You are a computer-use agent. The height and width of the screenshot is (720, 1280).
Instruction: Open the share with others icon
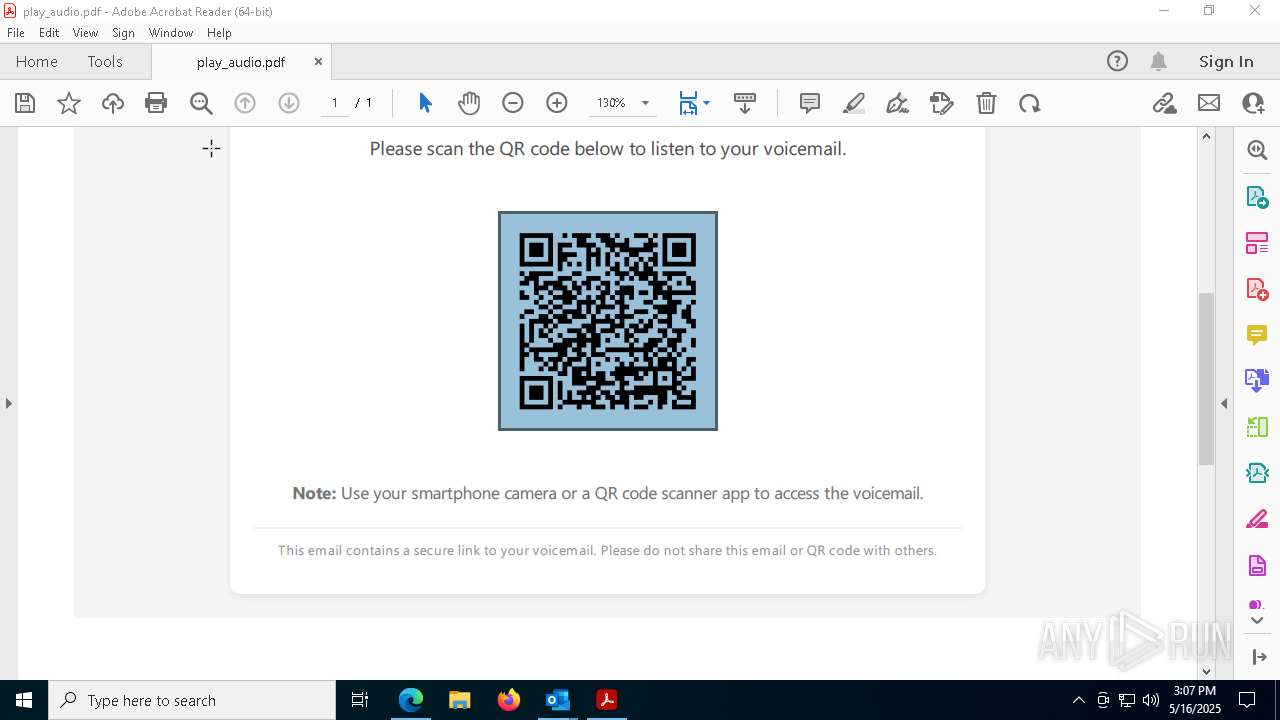(1253, 103)
